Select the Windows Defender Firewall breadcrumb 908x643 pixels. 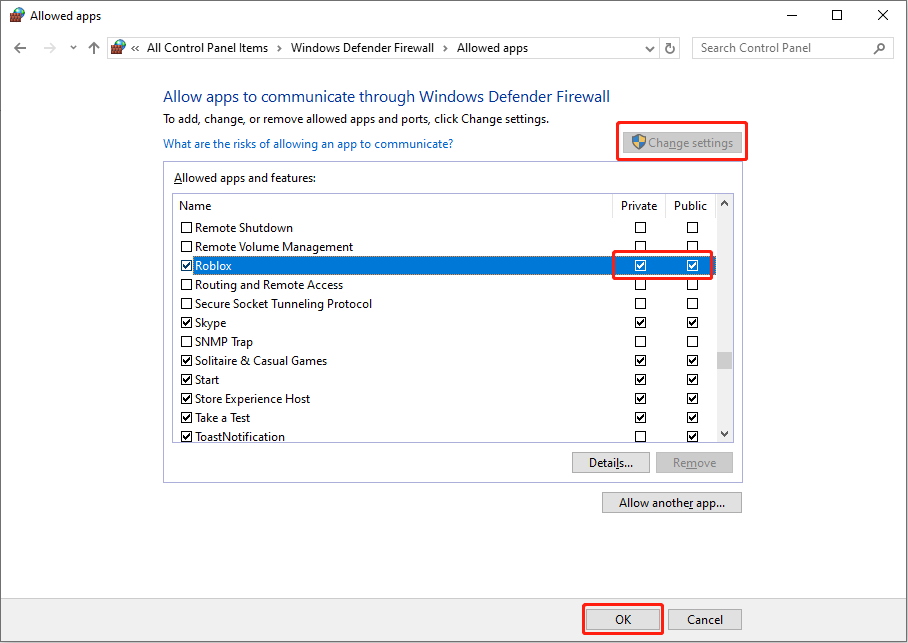364,47
